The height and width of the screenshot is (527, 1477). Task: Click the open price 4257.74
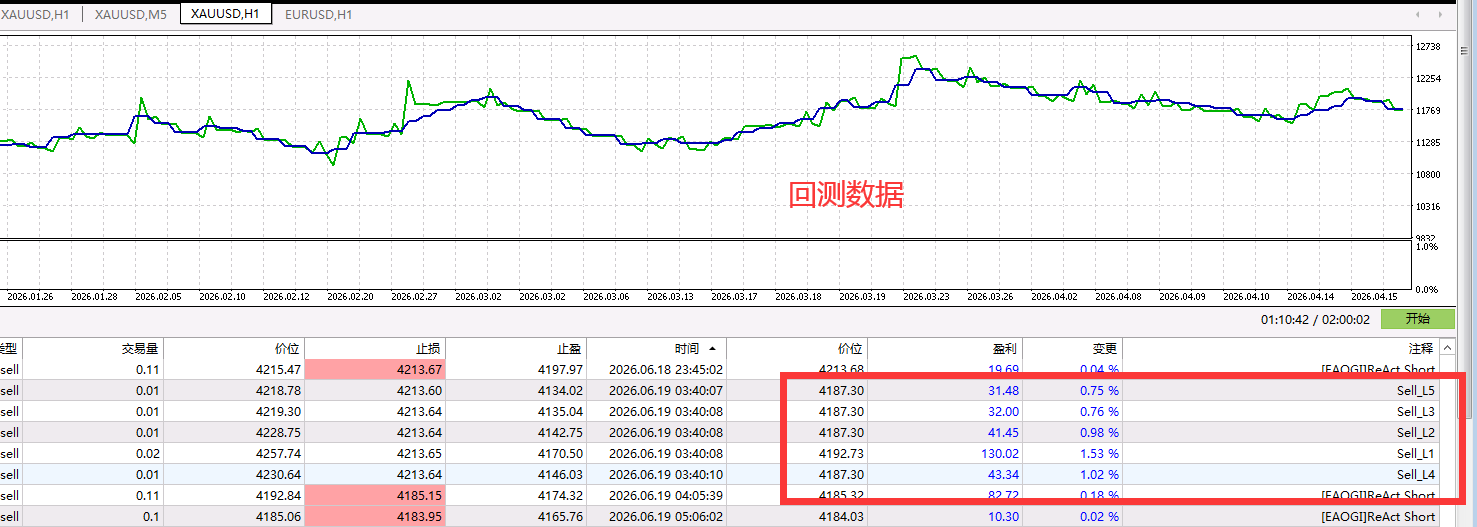click(279, 453)
